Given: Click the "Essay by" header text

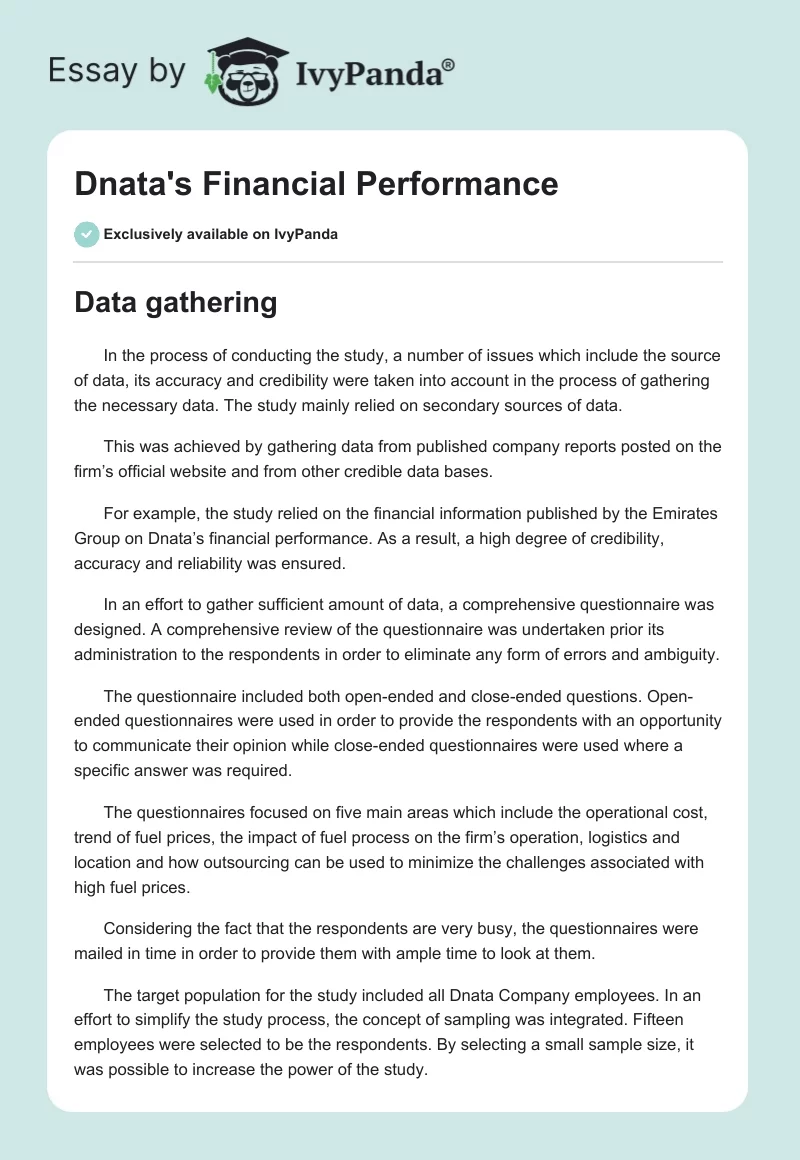Looking at the screenshot, I should (115, 70).
